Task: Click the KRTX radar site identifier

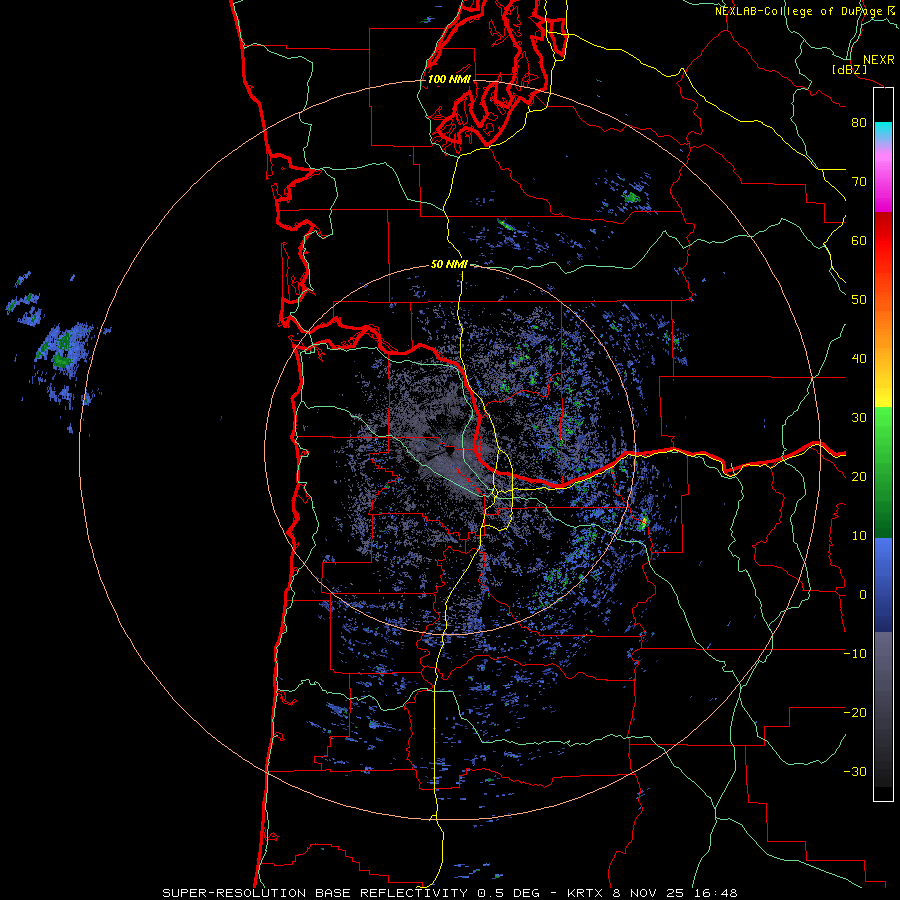Action: pyautogui.click(x=584, y=893)
